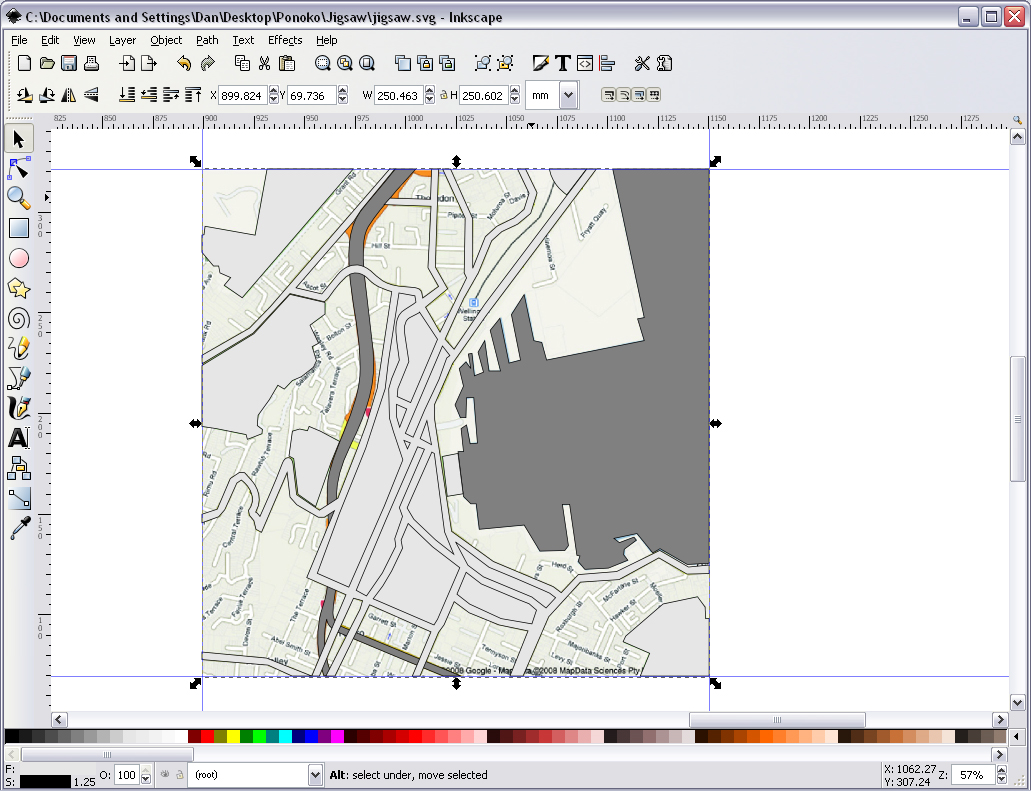Select the Node edit tool

[x=18, y=169]
